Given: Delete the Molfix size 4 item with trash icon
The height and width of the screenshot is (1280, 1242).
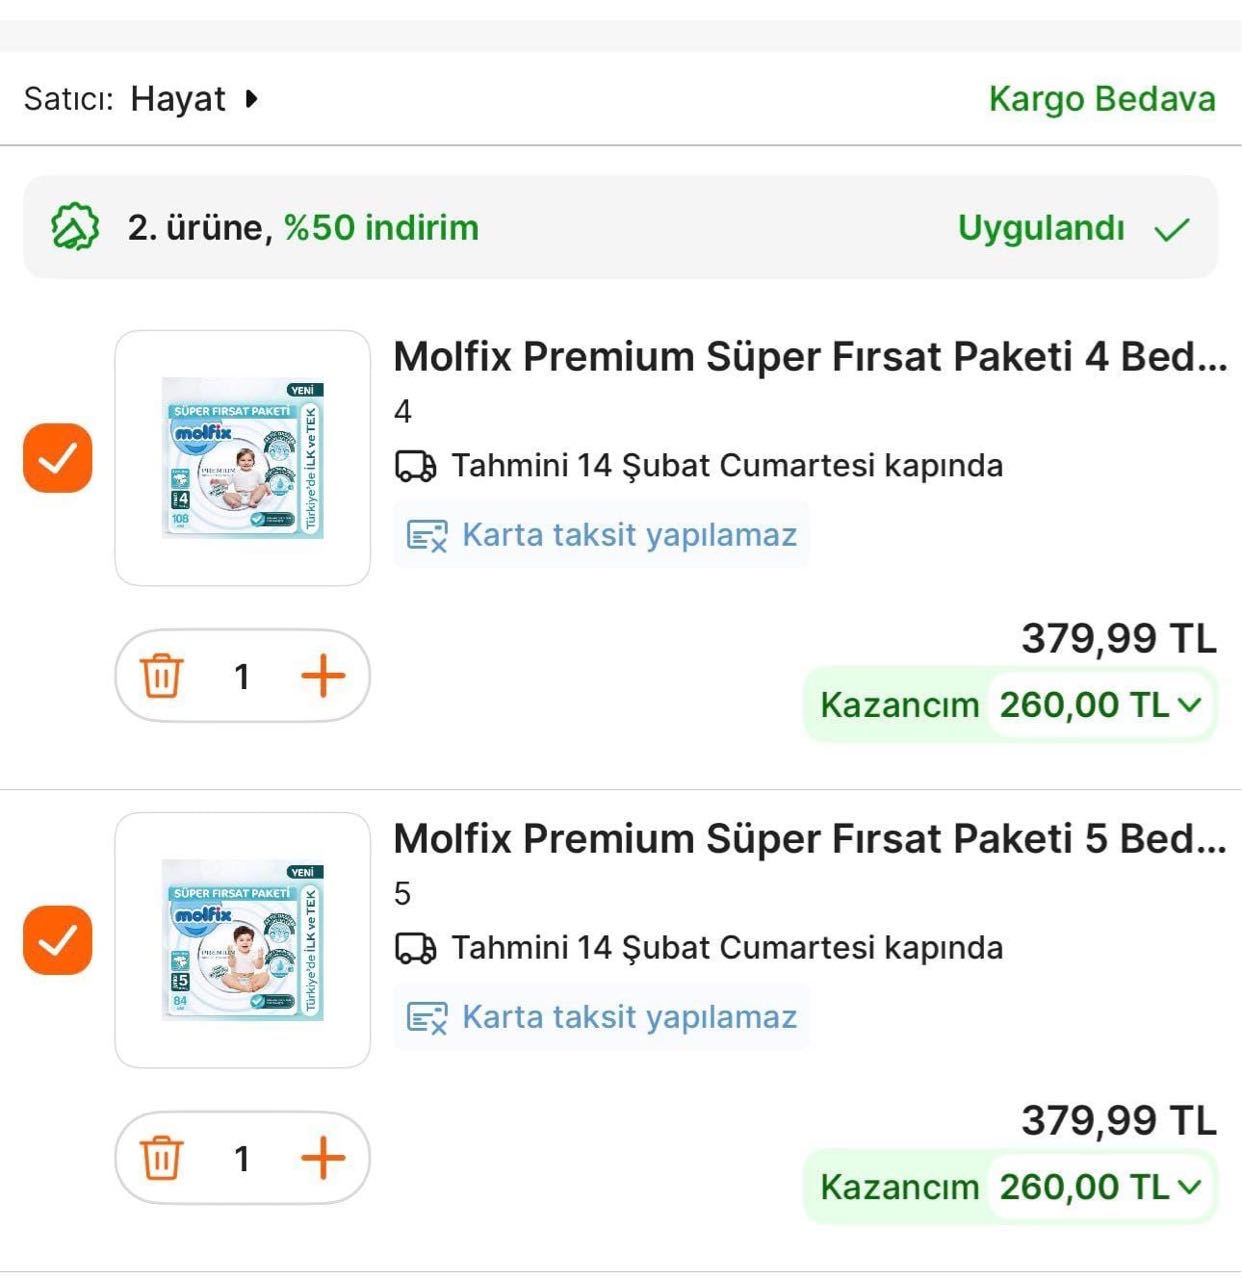Looking at the screenshot, I should 161,676.
